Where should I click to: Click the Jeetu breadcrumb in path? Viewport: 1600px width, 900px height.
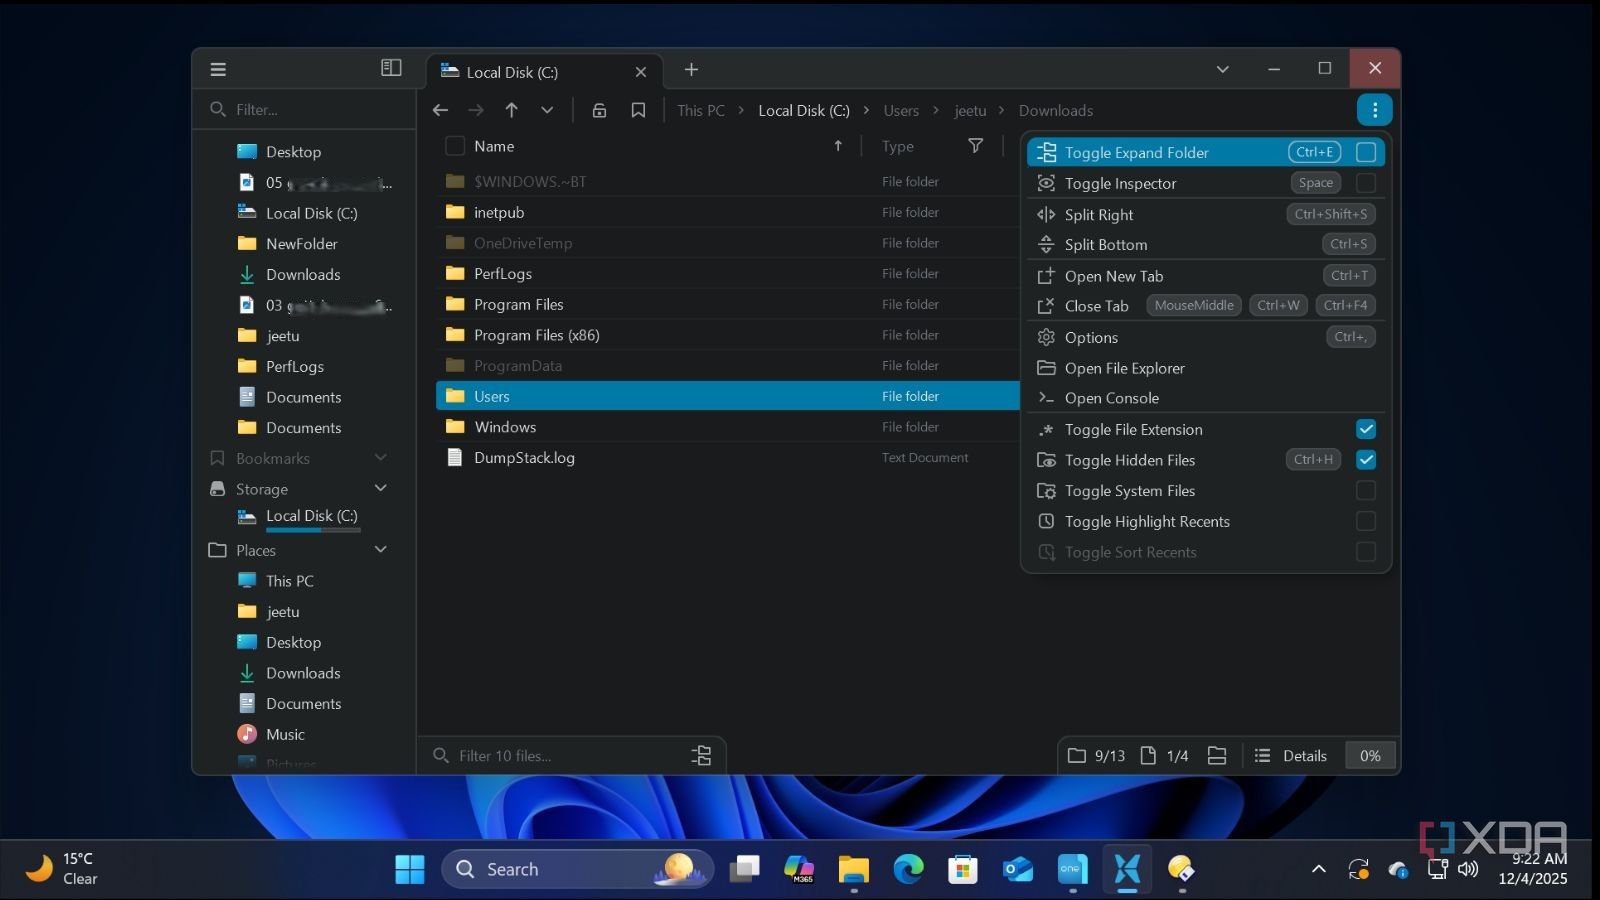970,111
